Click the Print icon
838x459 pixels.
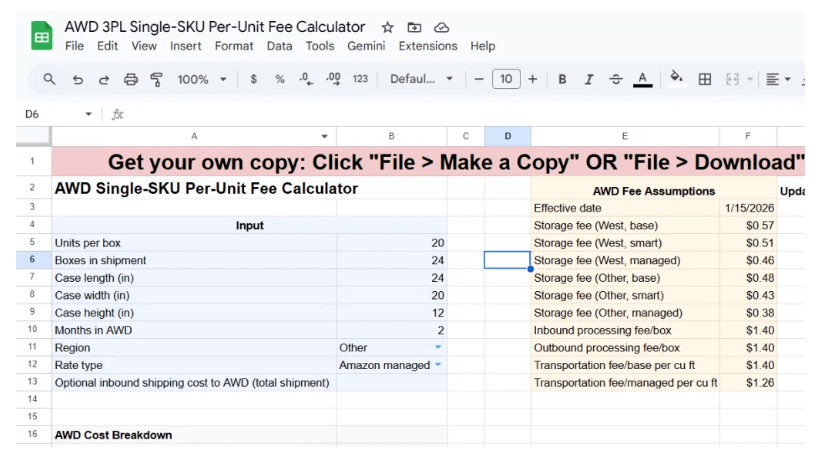click(130, 79)
